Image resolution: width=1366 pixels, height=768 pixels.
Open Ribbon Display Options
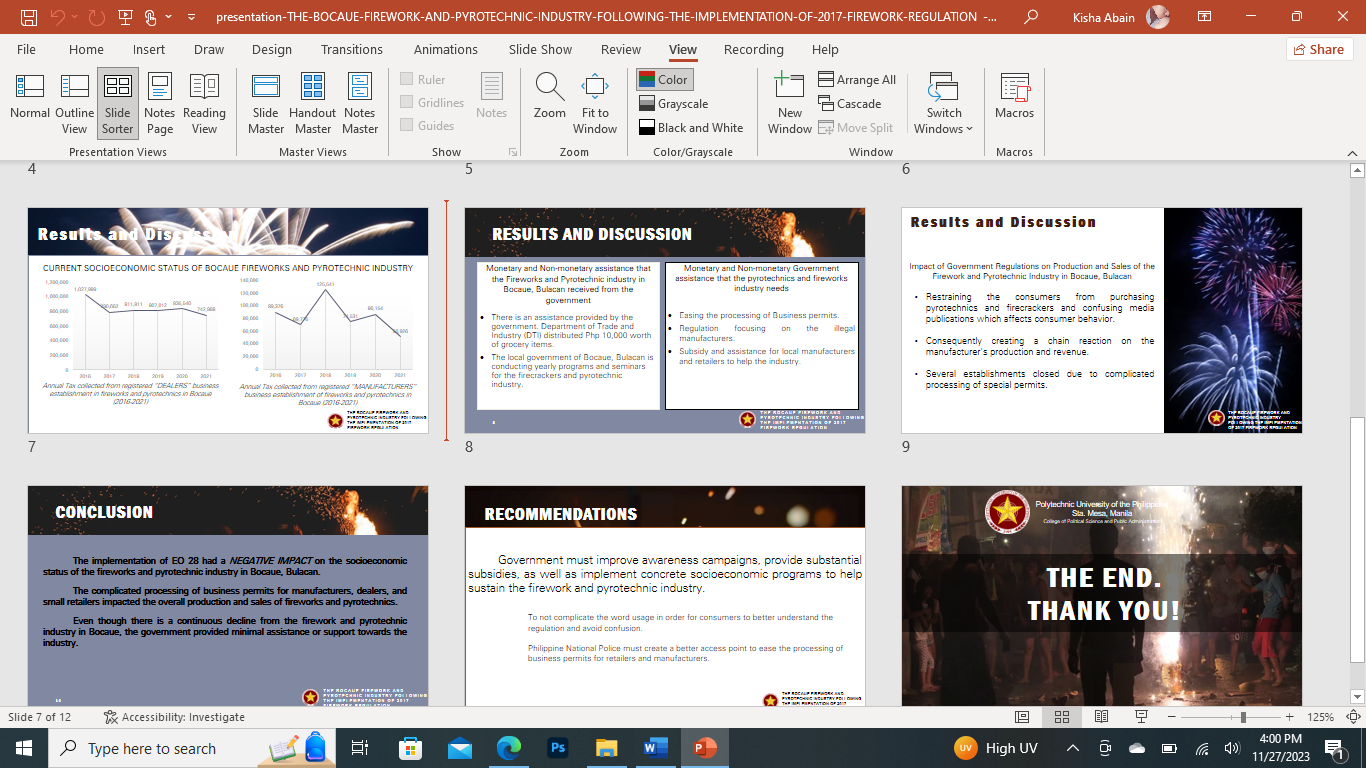pyautogui.click(x=1206, y=17)
